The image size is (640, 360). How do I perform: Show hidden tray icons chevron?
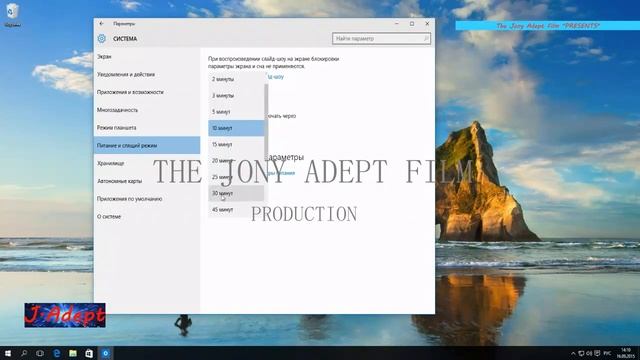coord(573,353)
